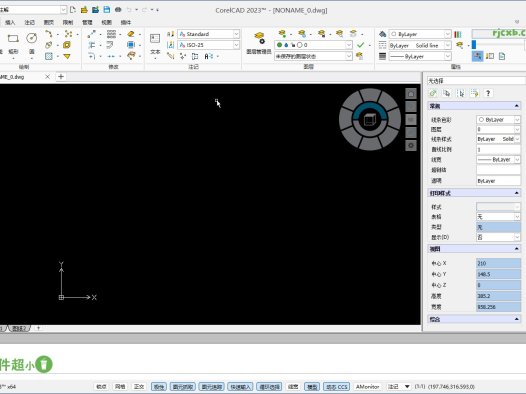
Task: Click the AMonitor button in status bar
Action: coord(368,387)
